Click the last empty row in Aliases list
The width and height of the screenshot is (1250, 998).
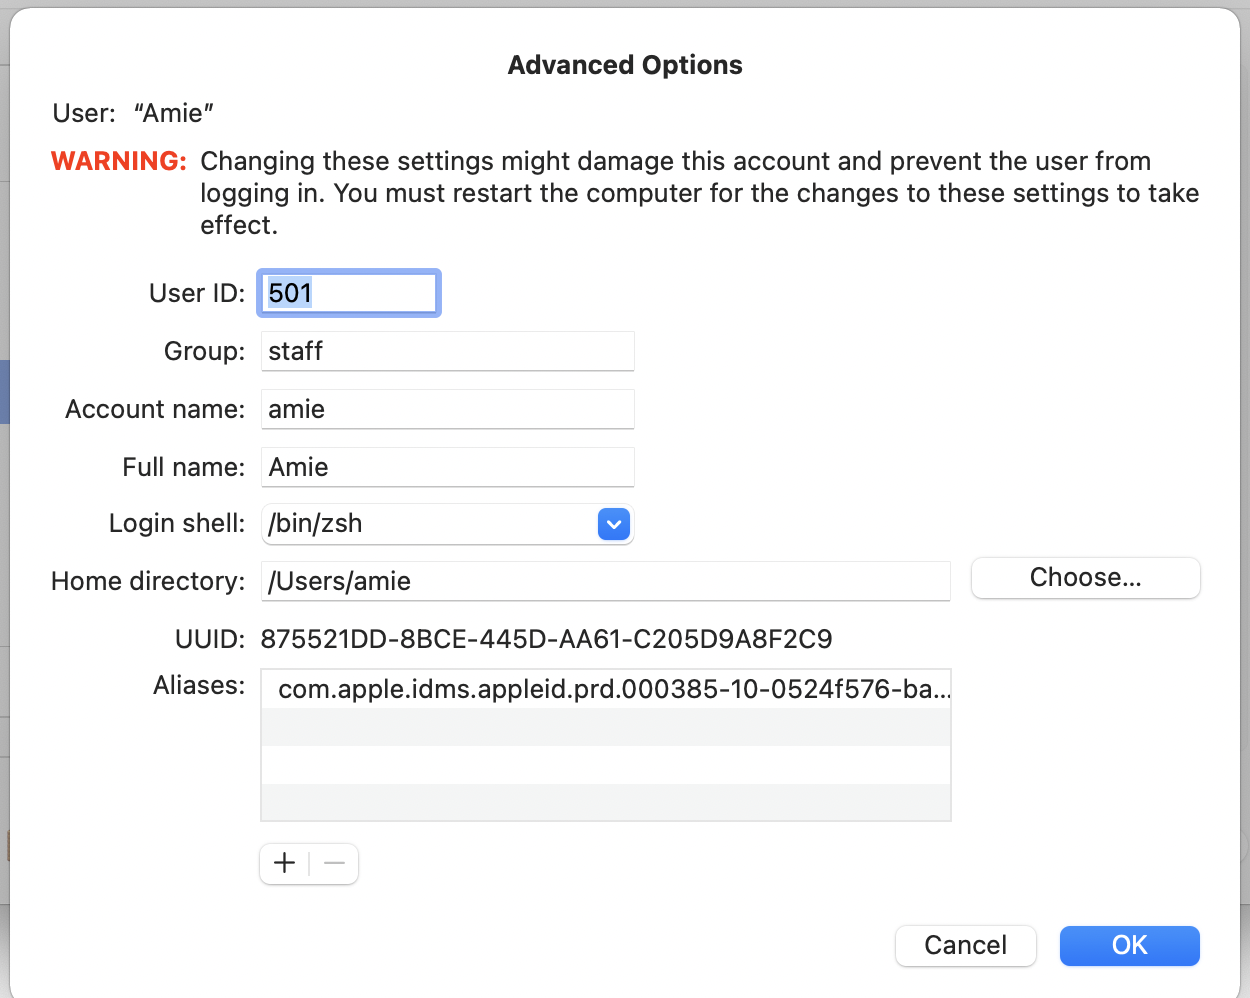[x=605, y=802]
